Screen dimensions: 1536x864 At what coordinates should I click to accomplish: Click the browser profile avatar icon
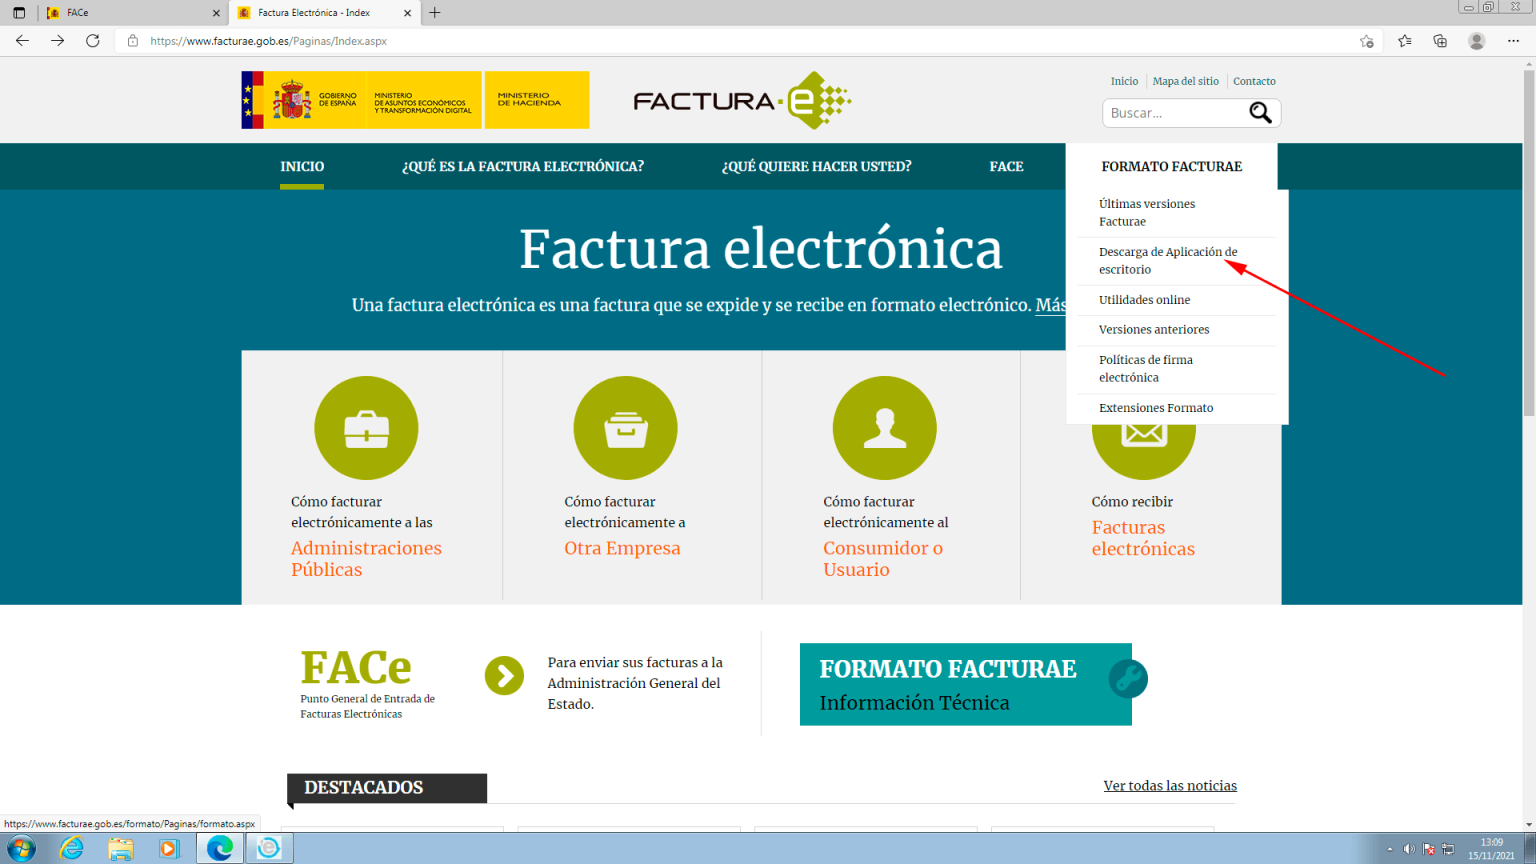point(1476,41)
